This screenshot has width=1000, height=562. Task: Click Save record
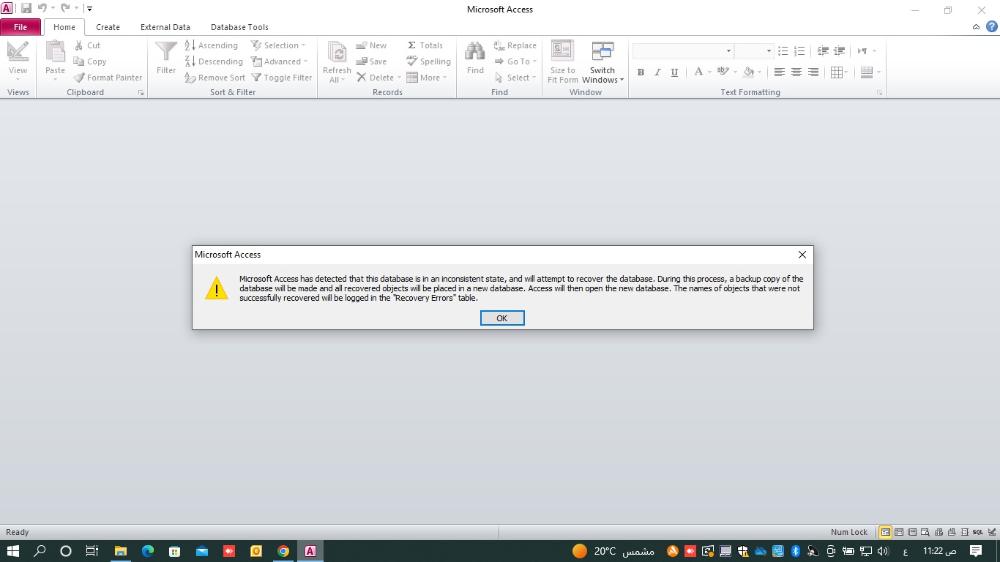[x=371, y=61]
